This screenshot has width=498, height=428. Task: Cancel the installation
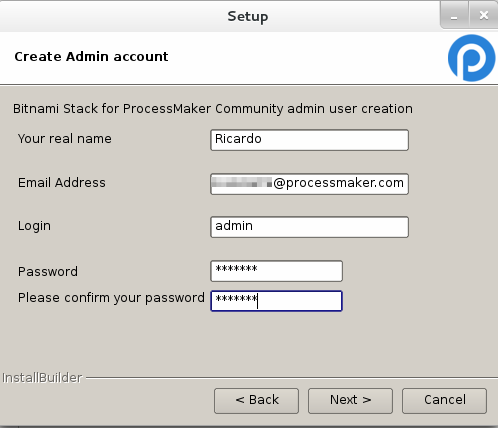point(444,401)
